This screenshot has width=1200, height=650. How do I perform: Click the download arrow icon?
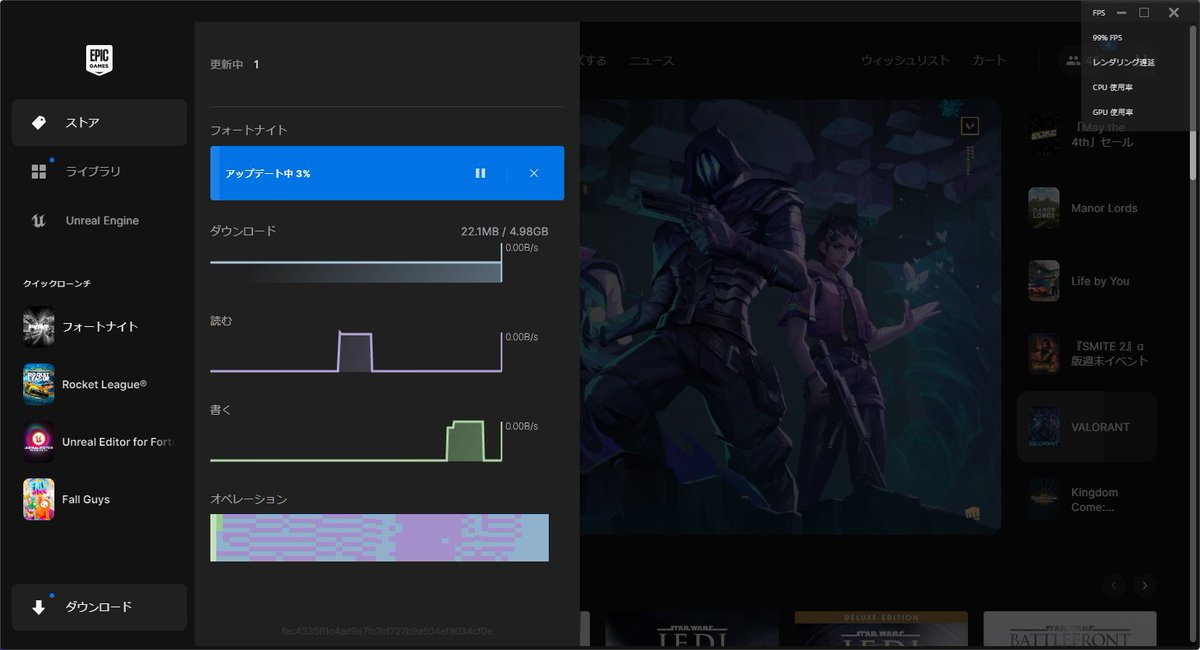[39, 607]
